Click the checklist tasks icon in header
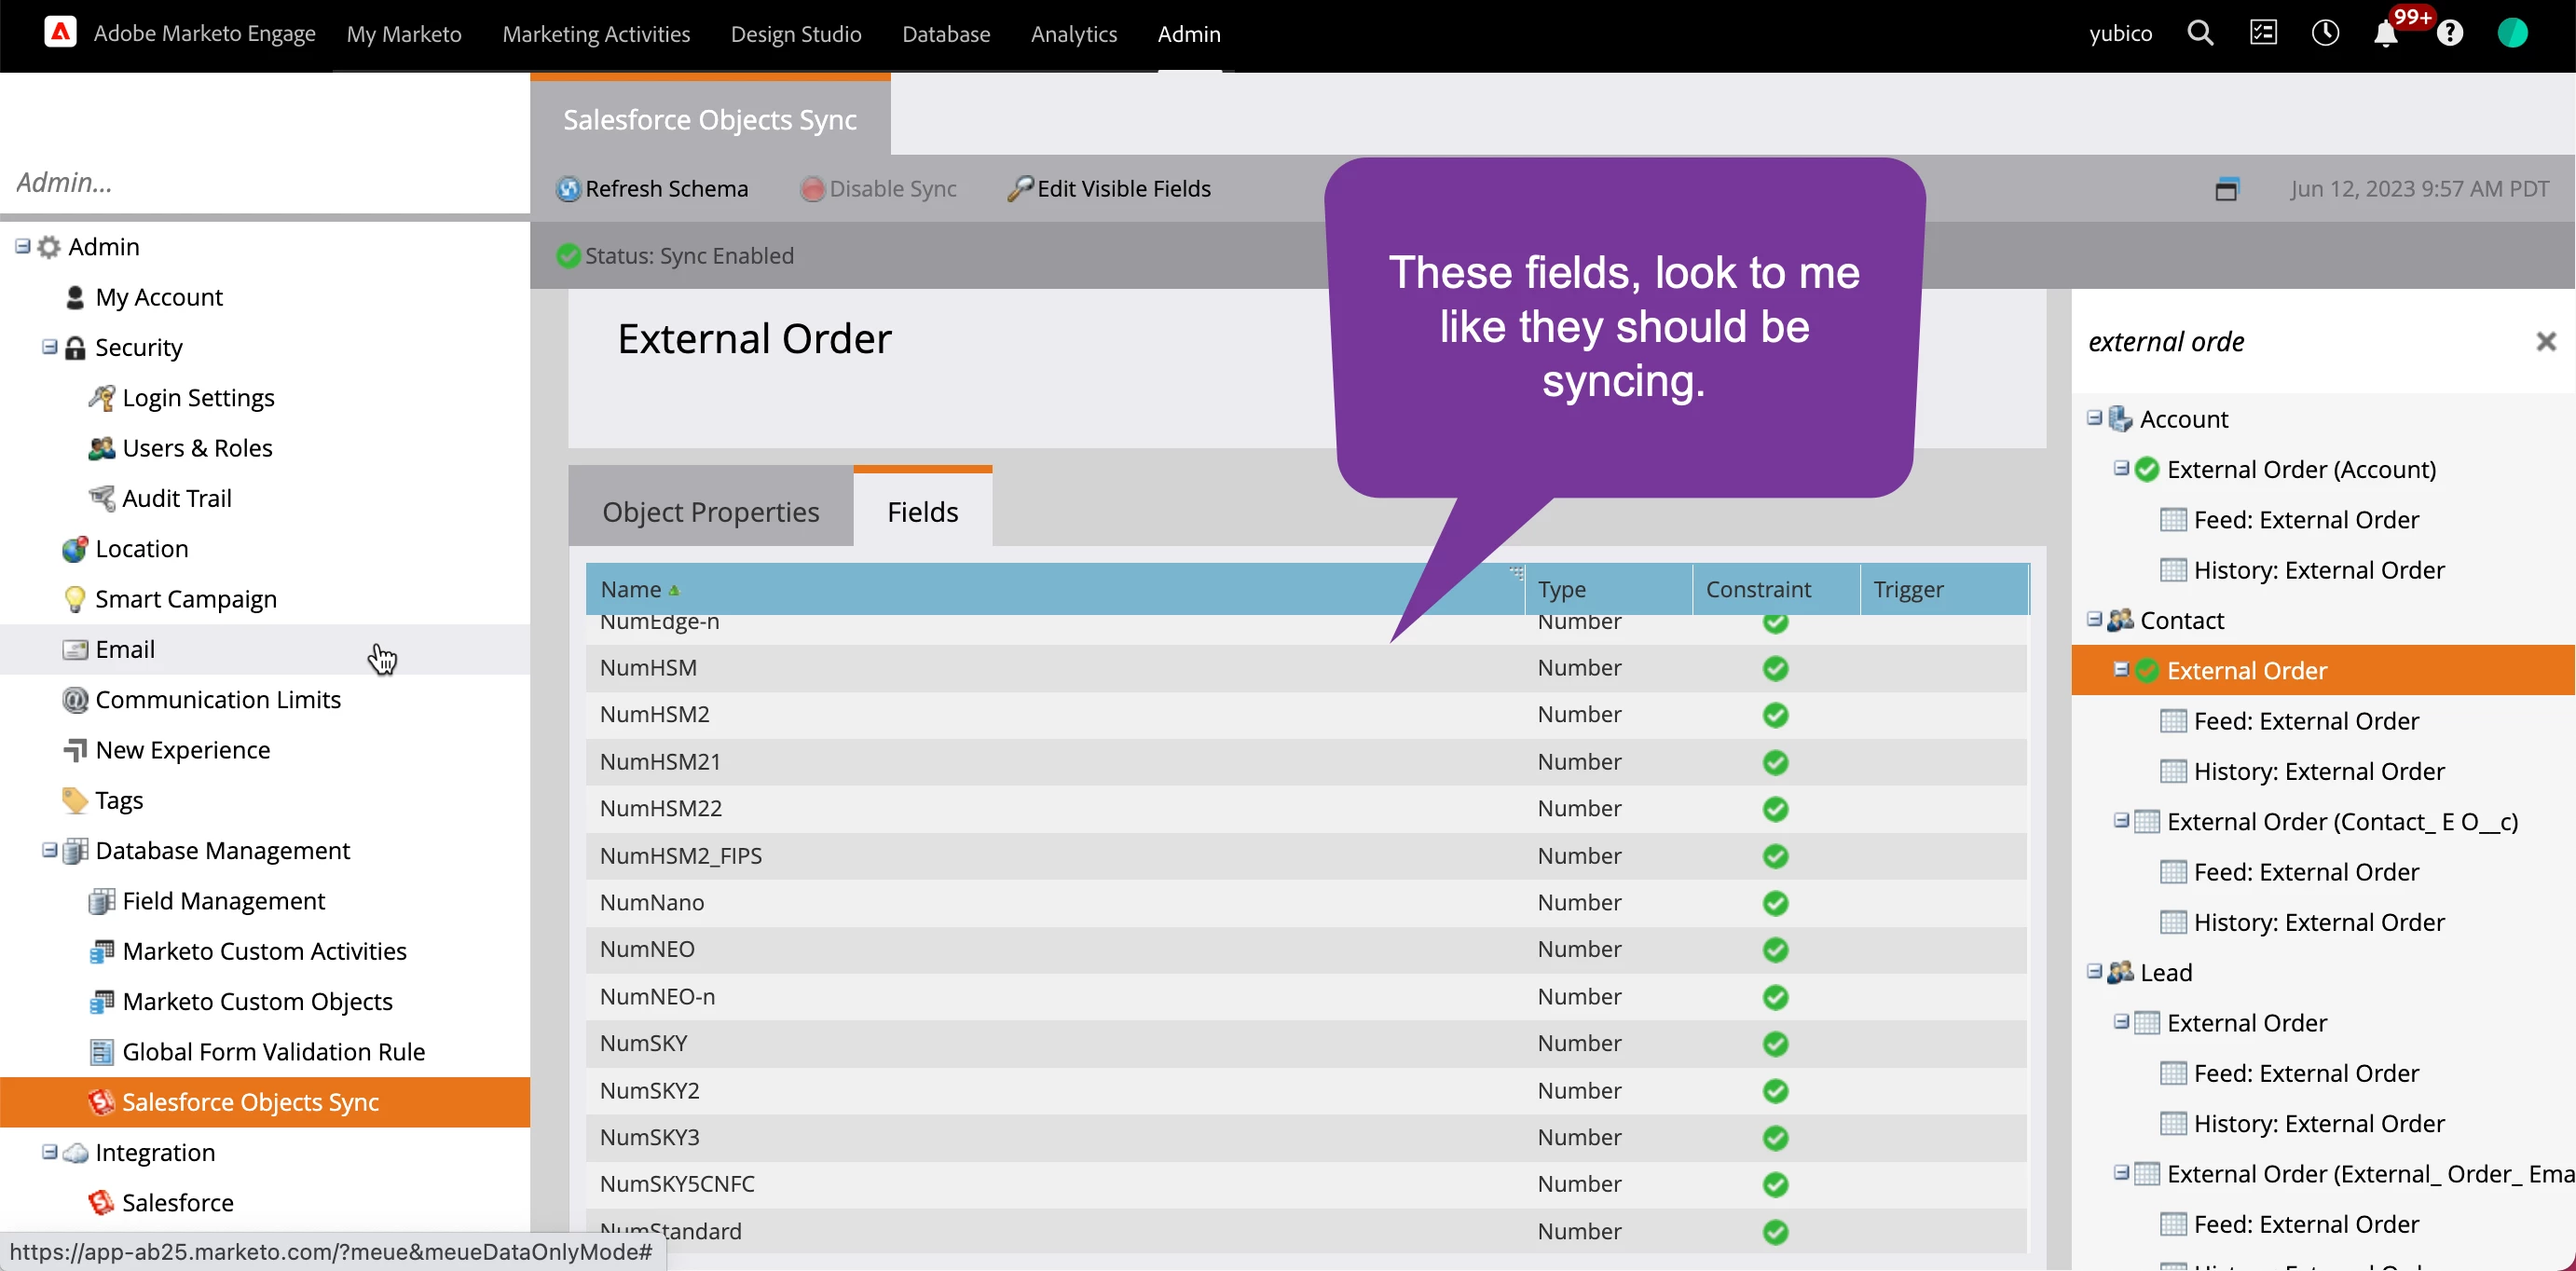Screen dimensions: 2576x1271 pos(2263,33)
